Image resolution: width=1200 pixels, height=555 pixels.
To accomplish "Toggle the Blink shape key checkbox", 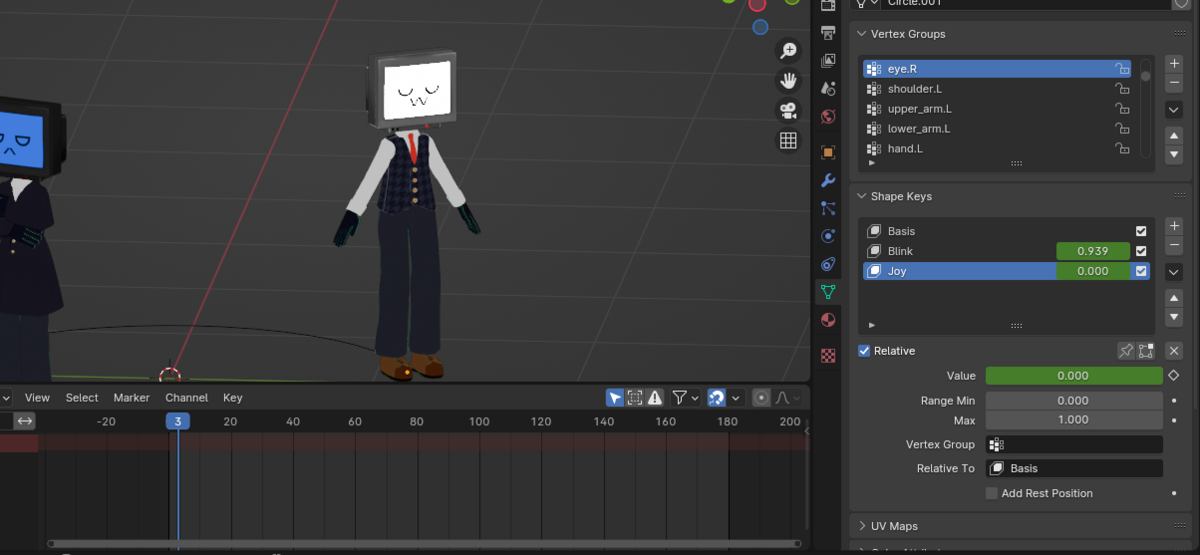I will [x=1141, y=251].
